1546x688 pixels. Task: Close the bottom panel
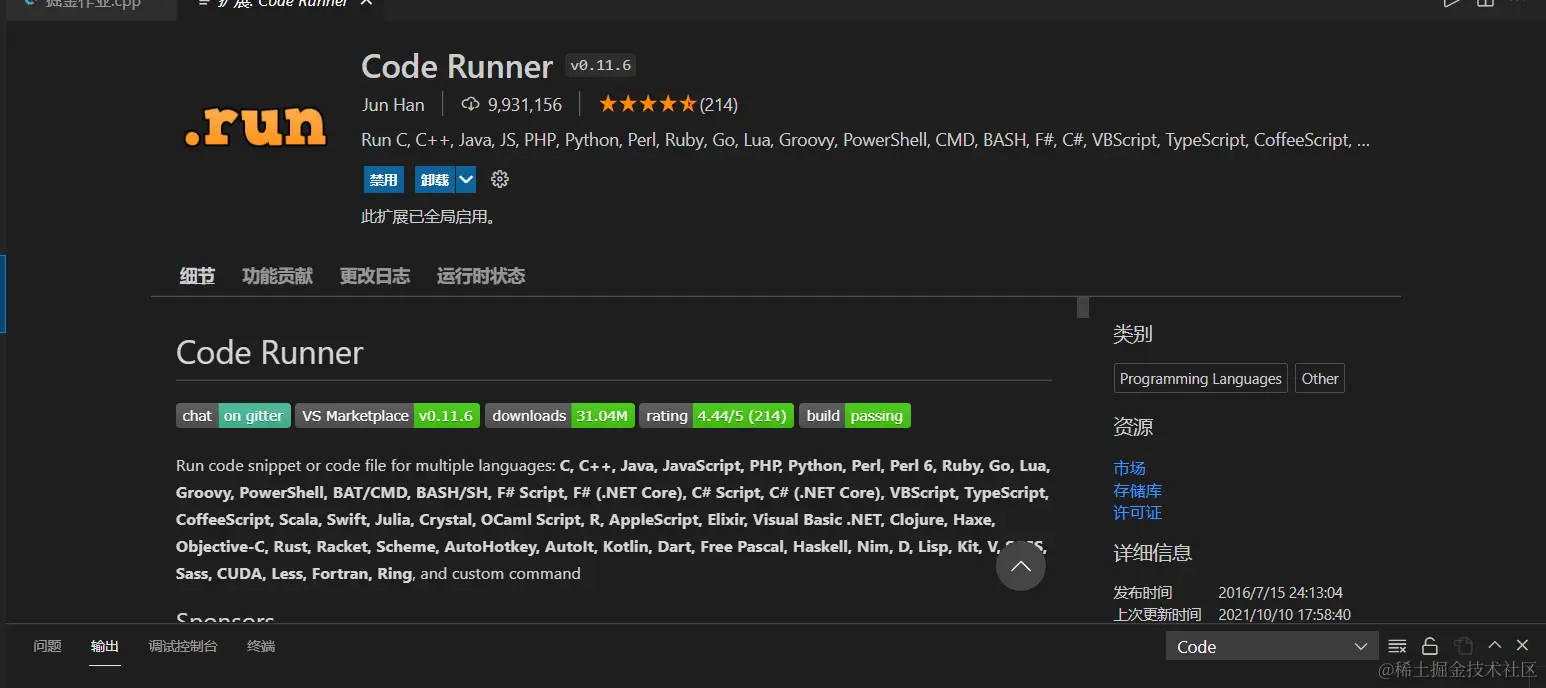(1522, 646)
